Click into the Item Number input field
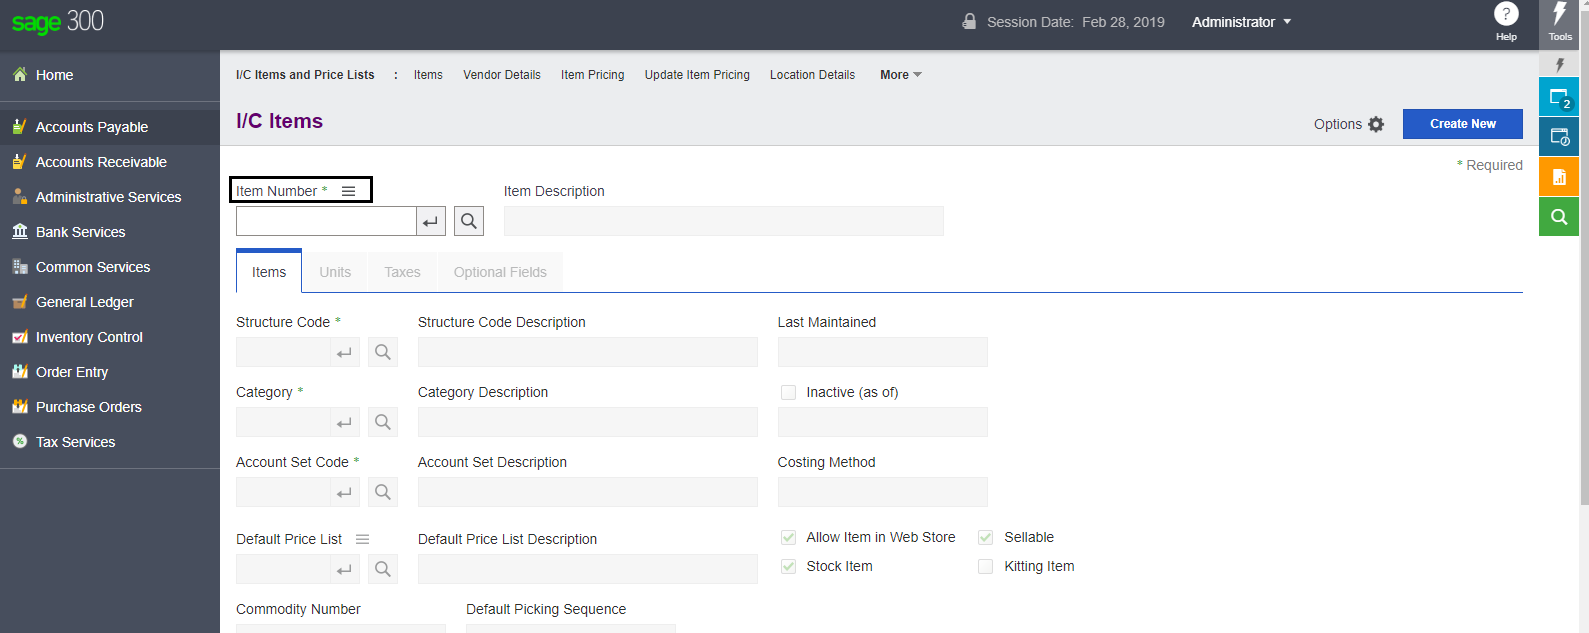Image resolution: width=1589 pixels, height=633 pixels. click(x=325, y=221)
